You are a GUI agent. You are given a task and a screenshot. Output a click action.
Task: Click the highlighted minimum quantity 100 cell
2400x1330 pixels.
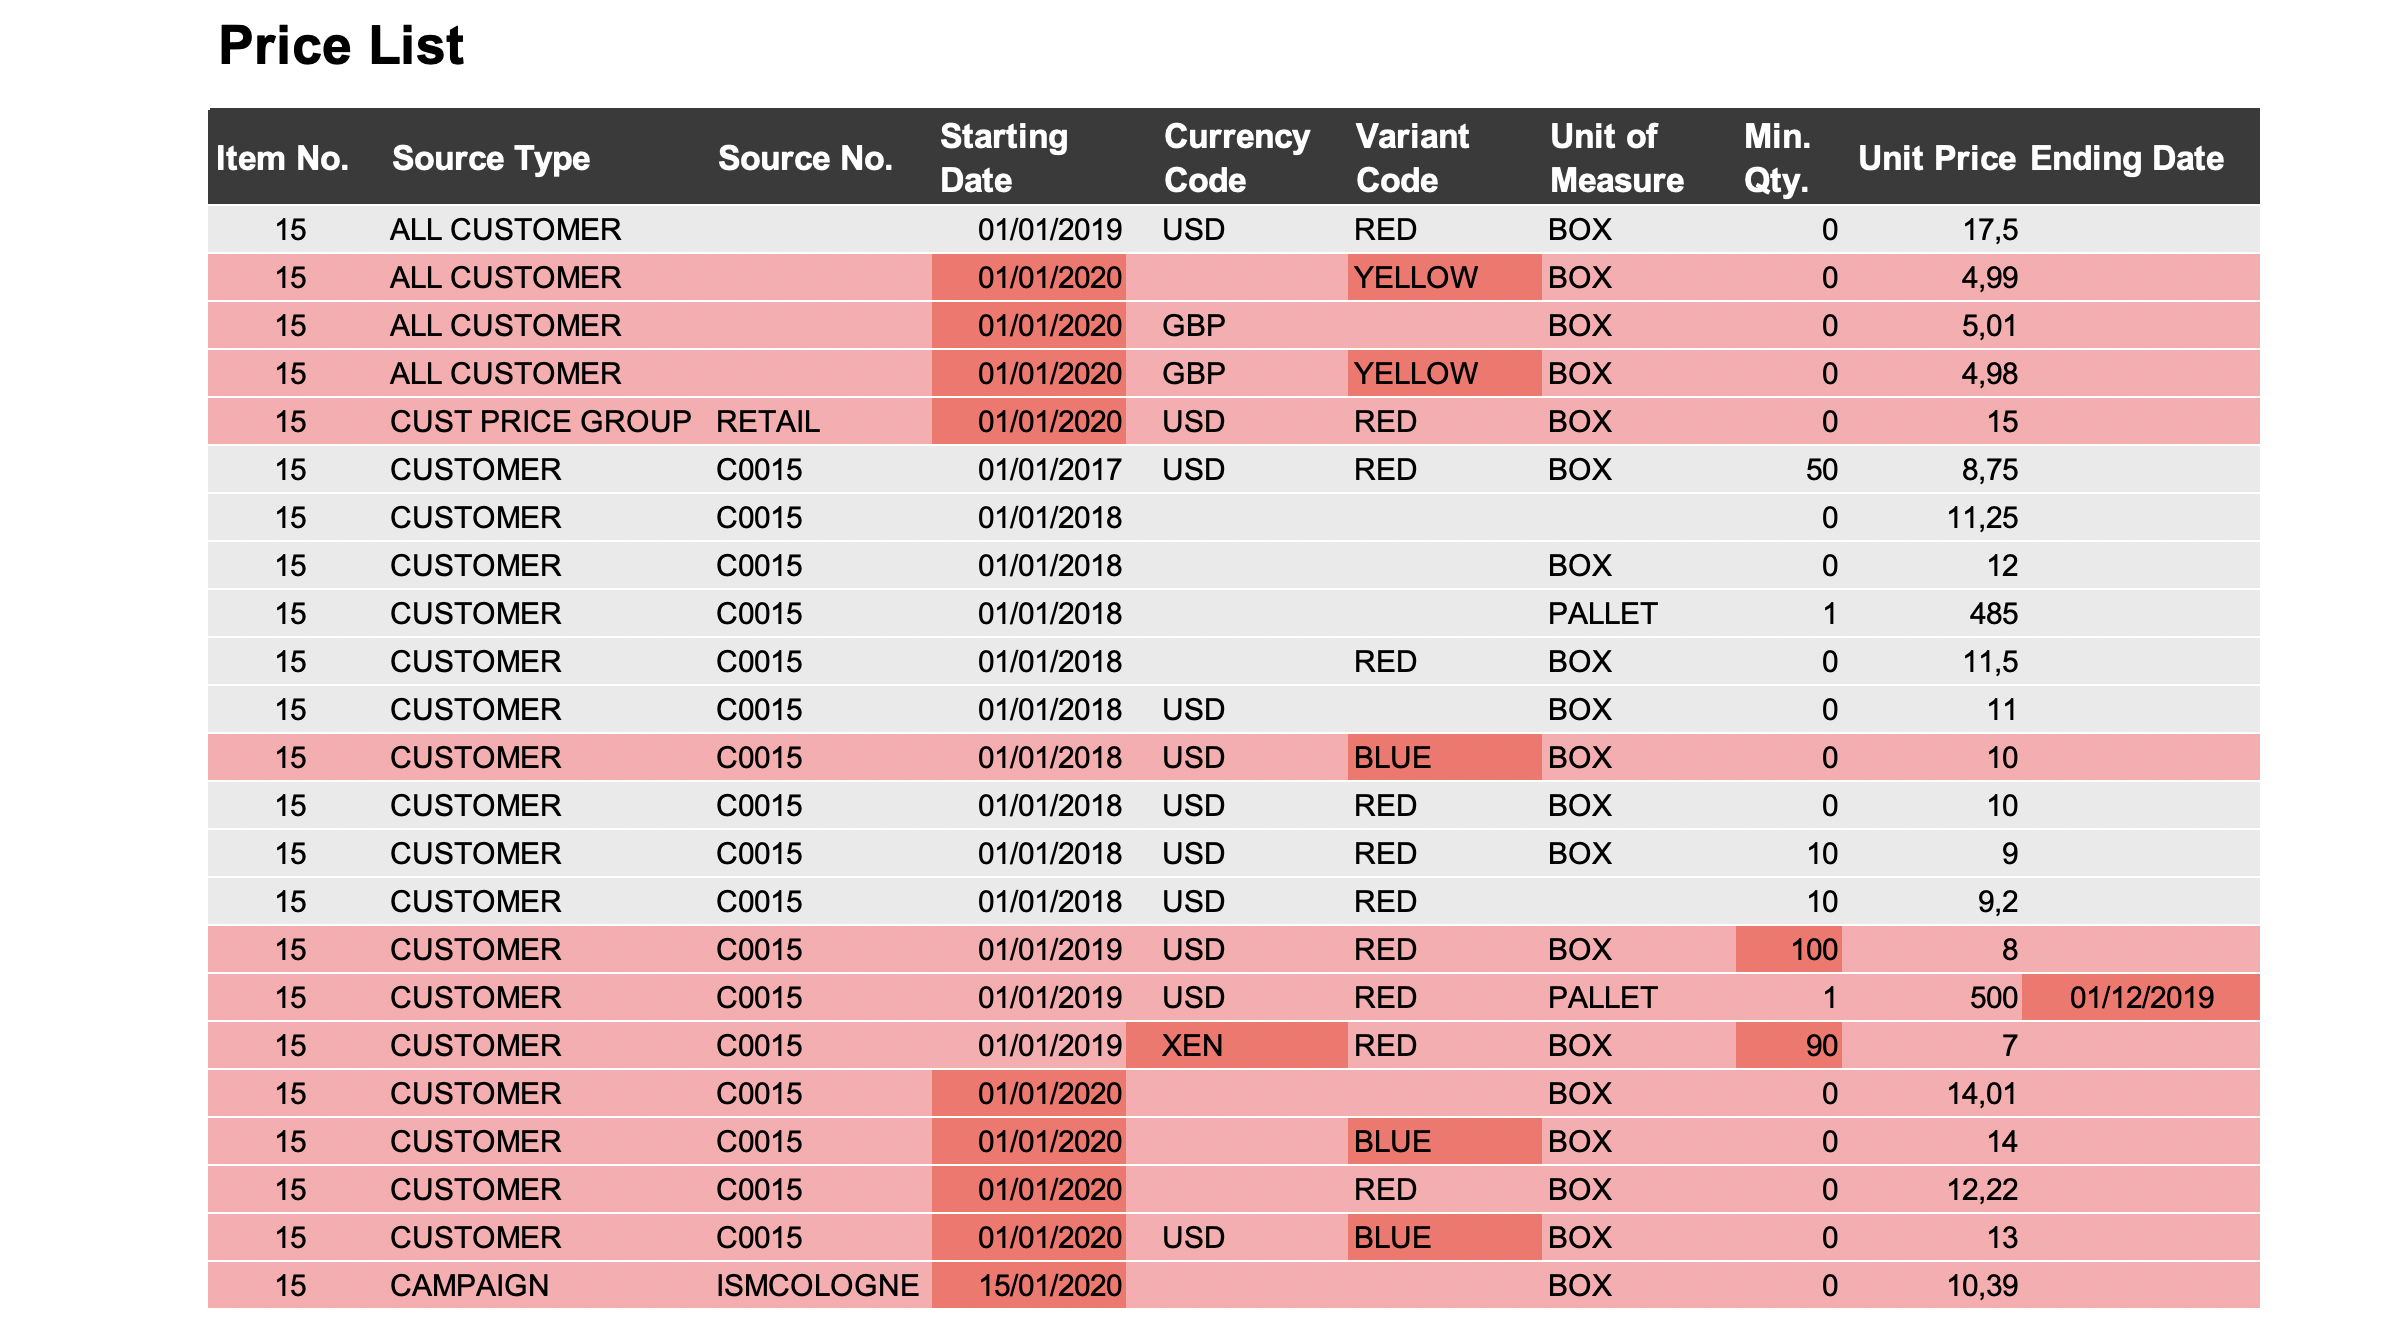click(x=1814, y=950)
